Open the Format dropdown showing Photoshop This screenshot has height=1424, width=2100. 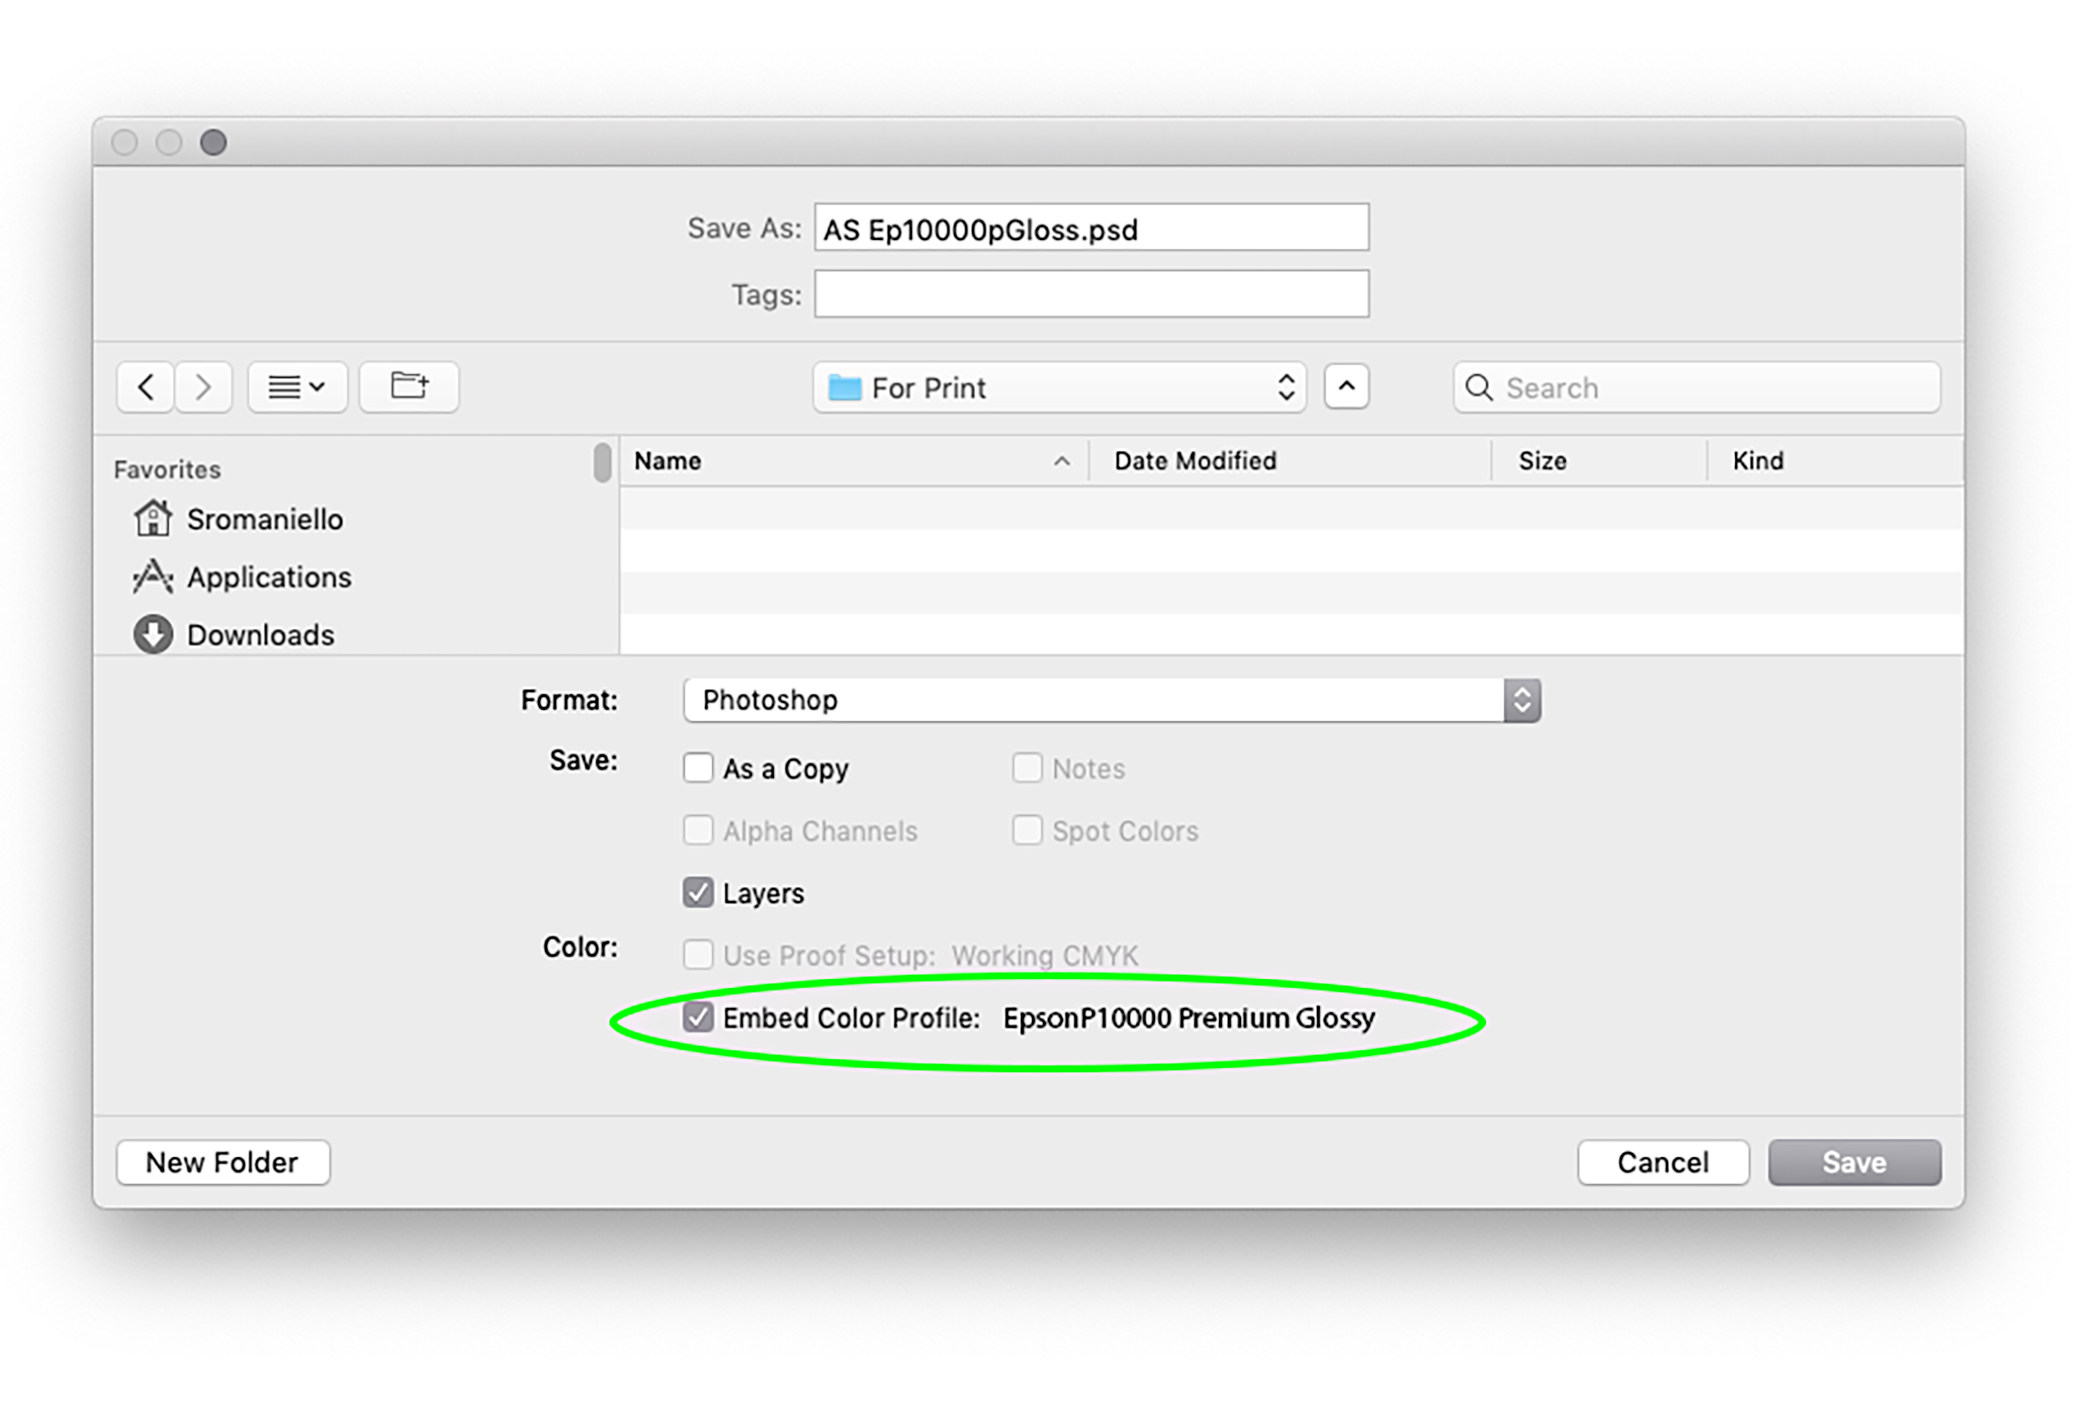(x=1521, y=700)
